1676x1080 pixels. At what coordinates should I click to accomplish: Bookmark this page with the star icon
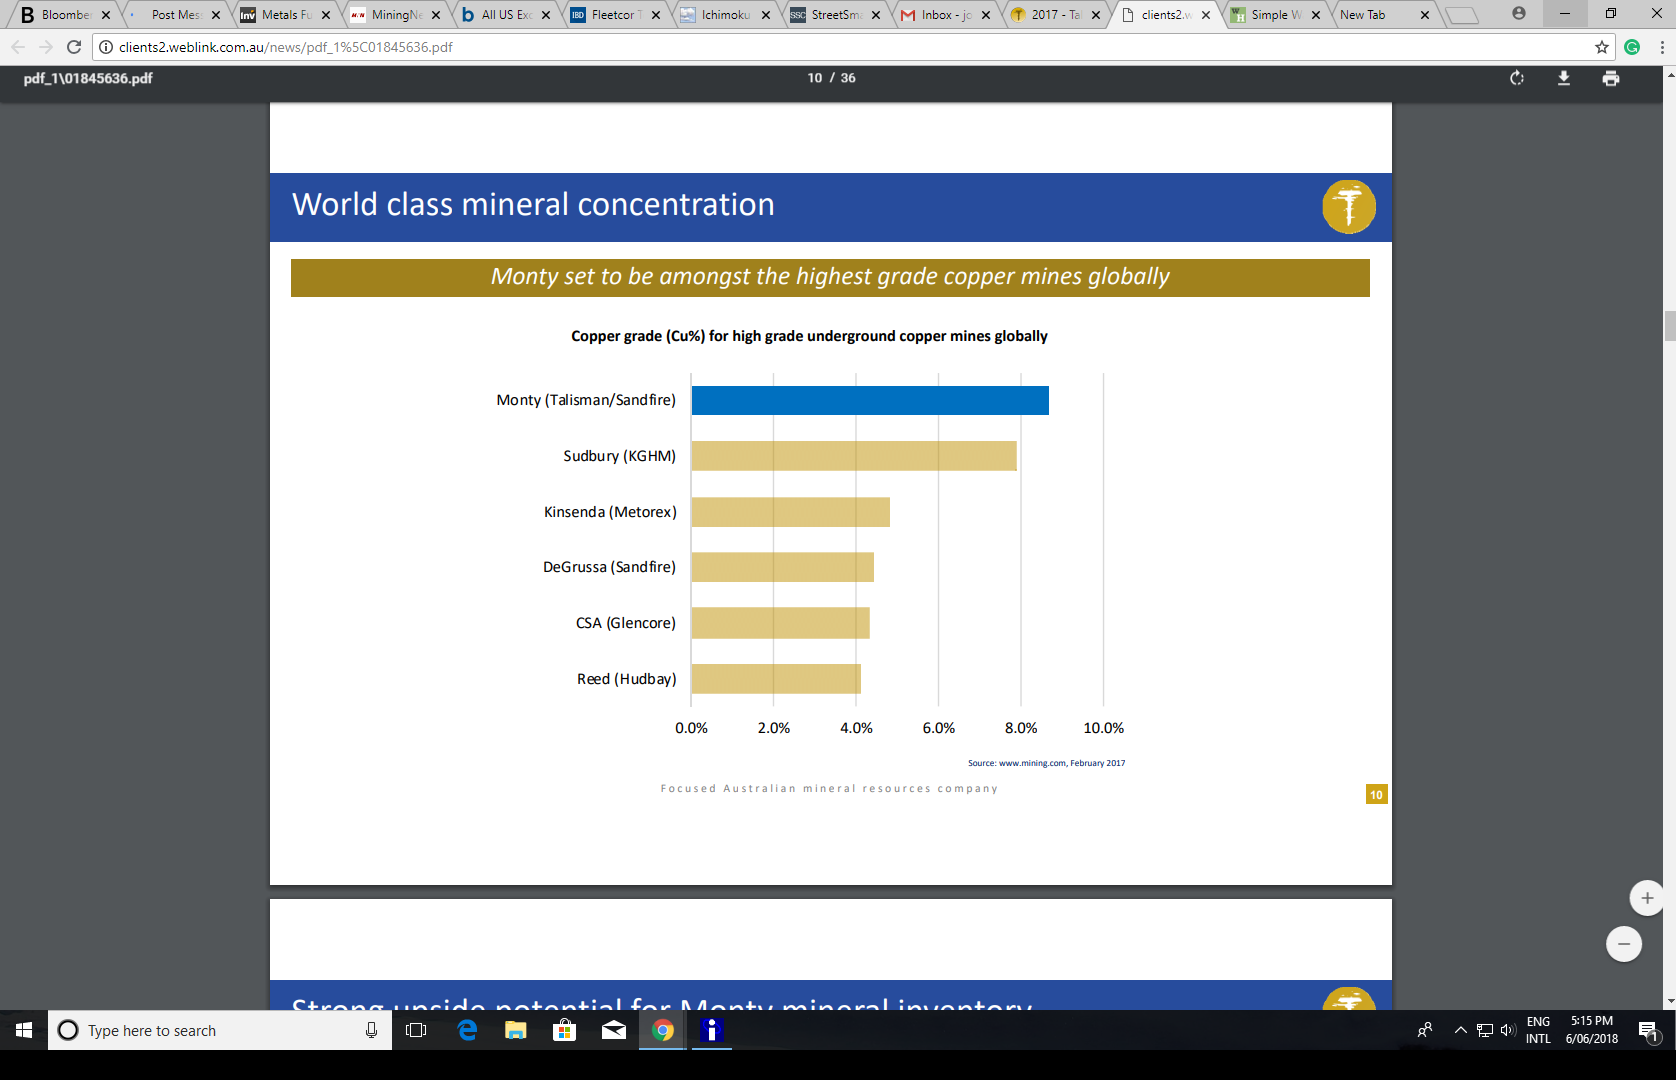pyautogui.click(x=1602, y=47)
